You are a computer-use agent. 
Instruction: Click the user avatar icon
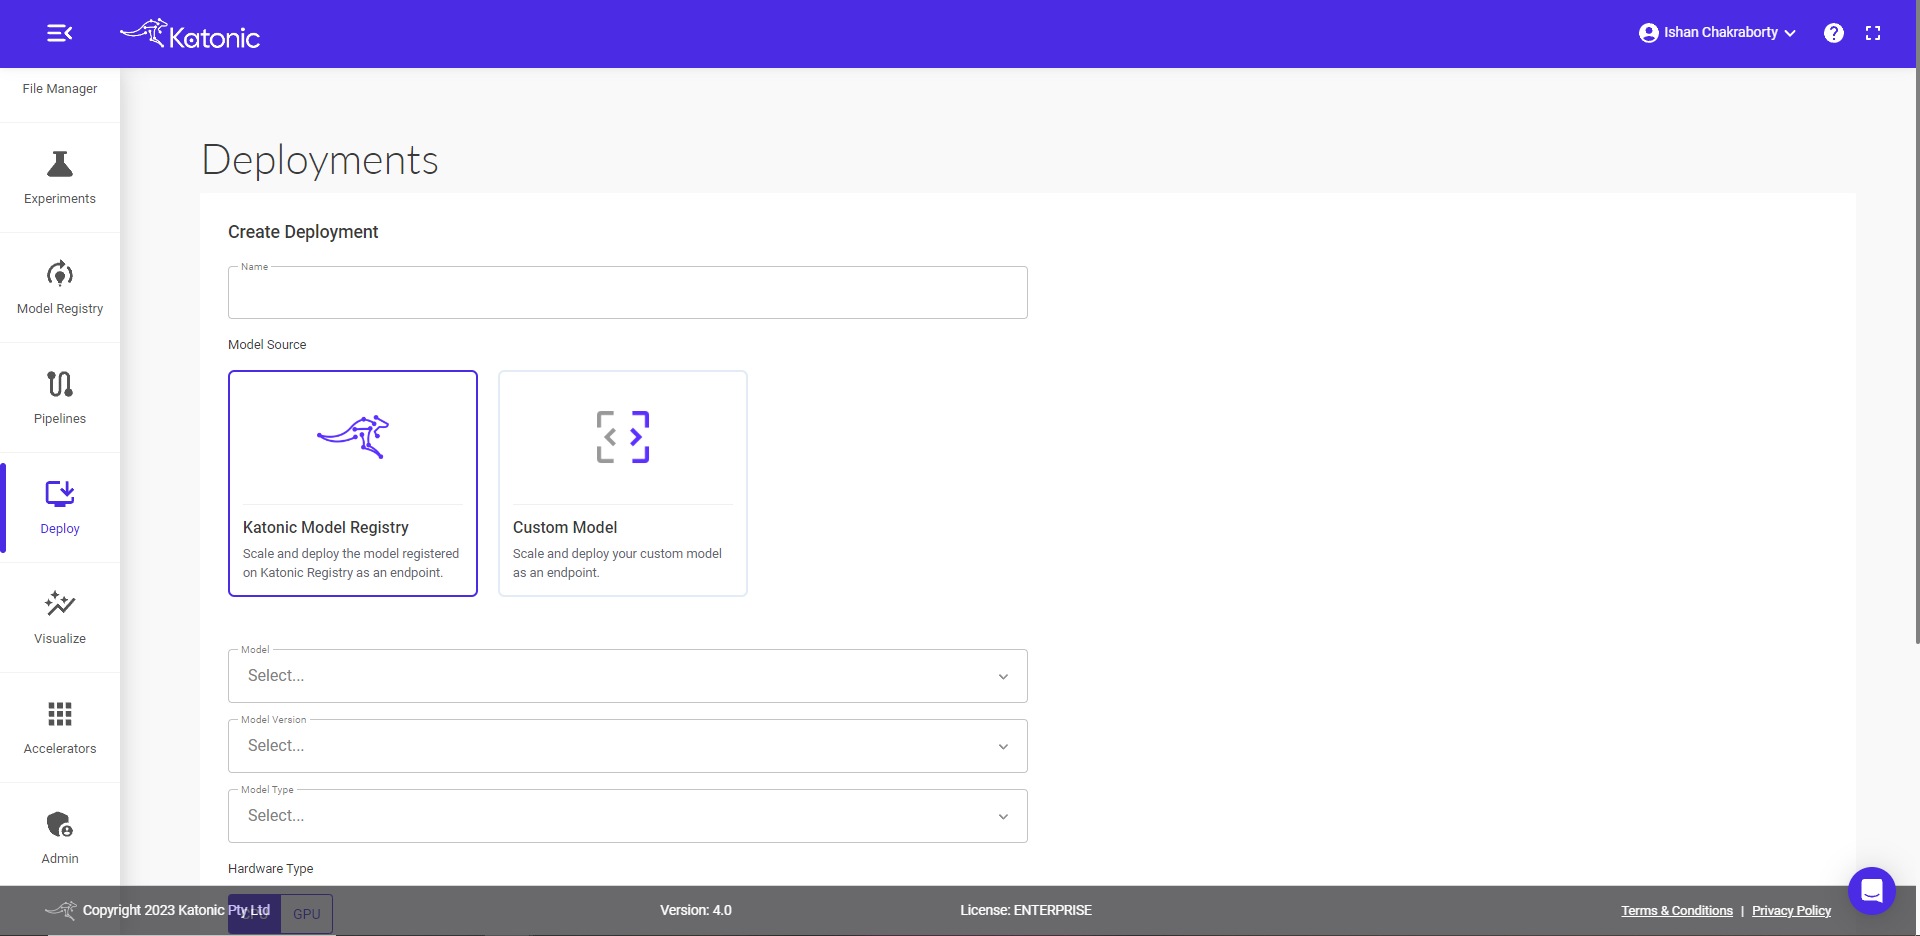(x=1648, y=33)
